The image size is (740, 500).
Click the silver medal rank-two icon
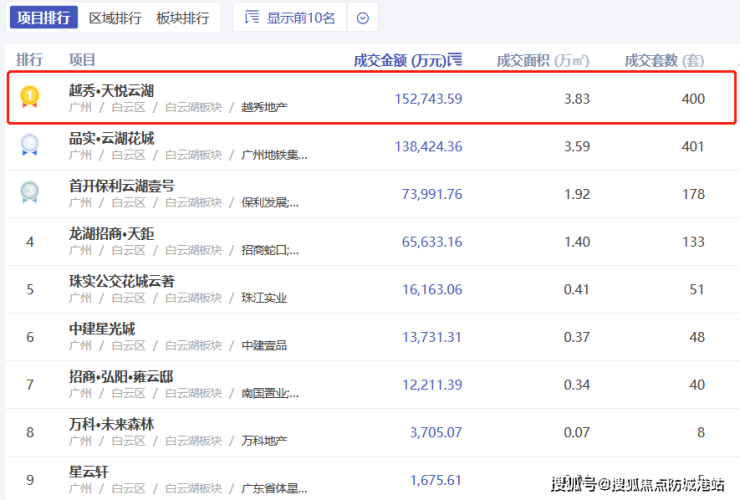(30, 145)
